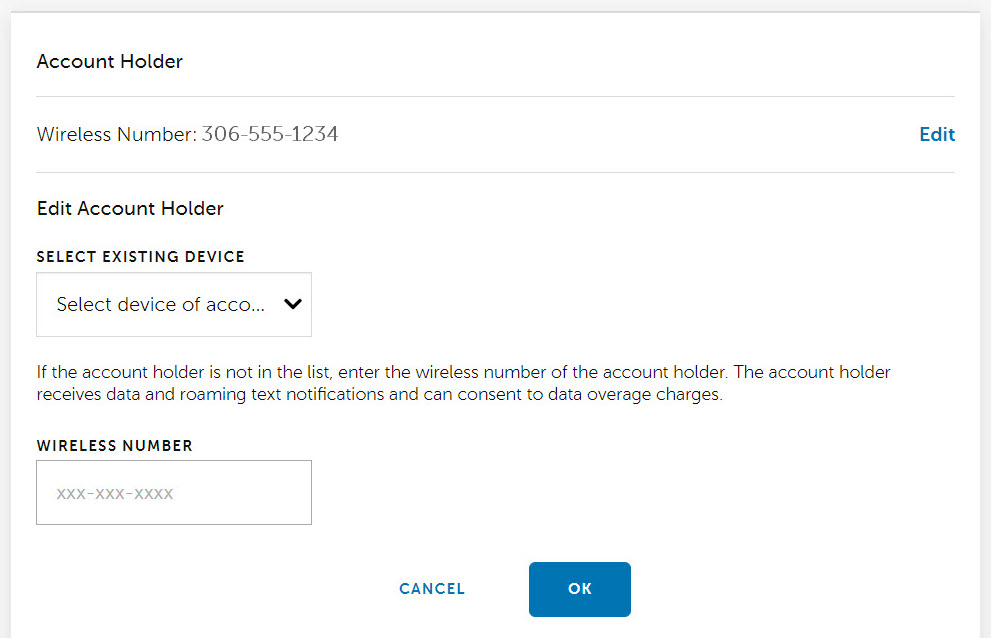This screenshot has width=991, height=638.
Task: Click the Edit Account Holder heading
Action: click(130, 208)
